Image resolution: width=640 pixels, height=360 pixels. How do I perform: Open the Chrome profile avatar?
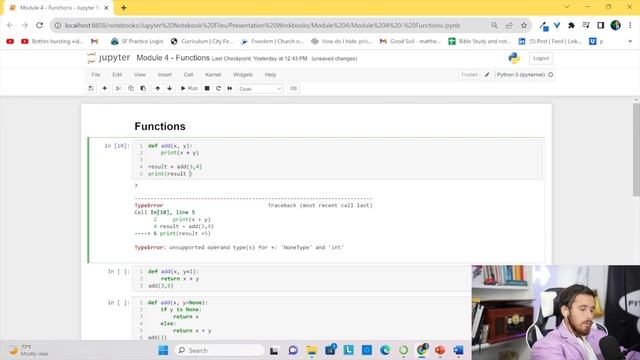tap(616, 25)
